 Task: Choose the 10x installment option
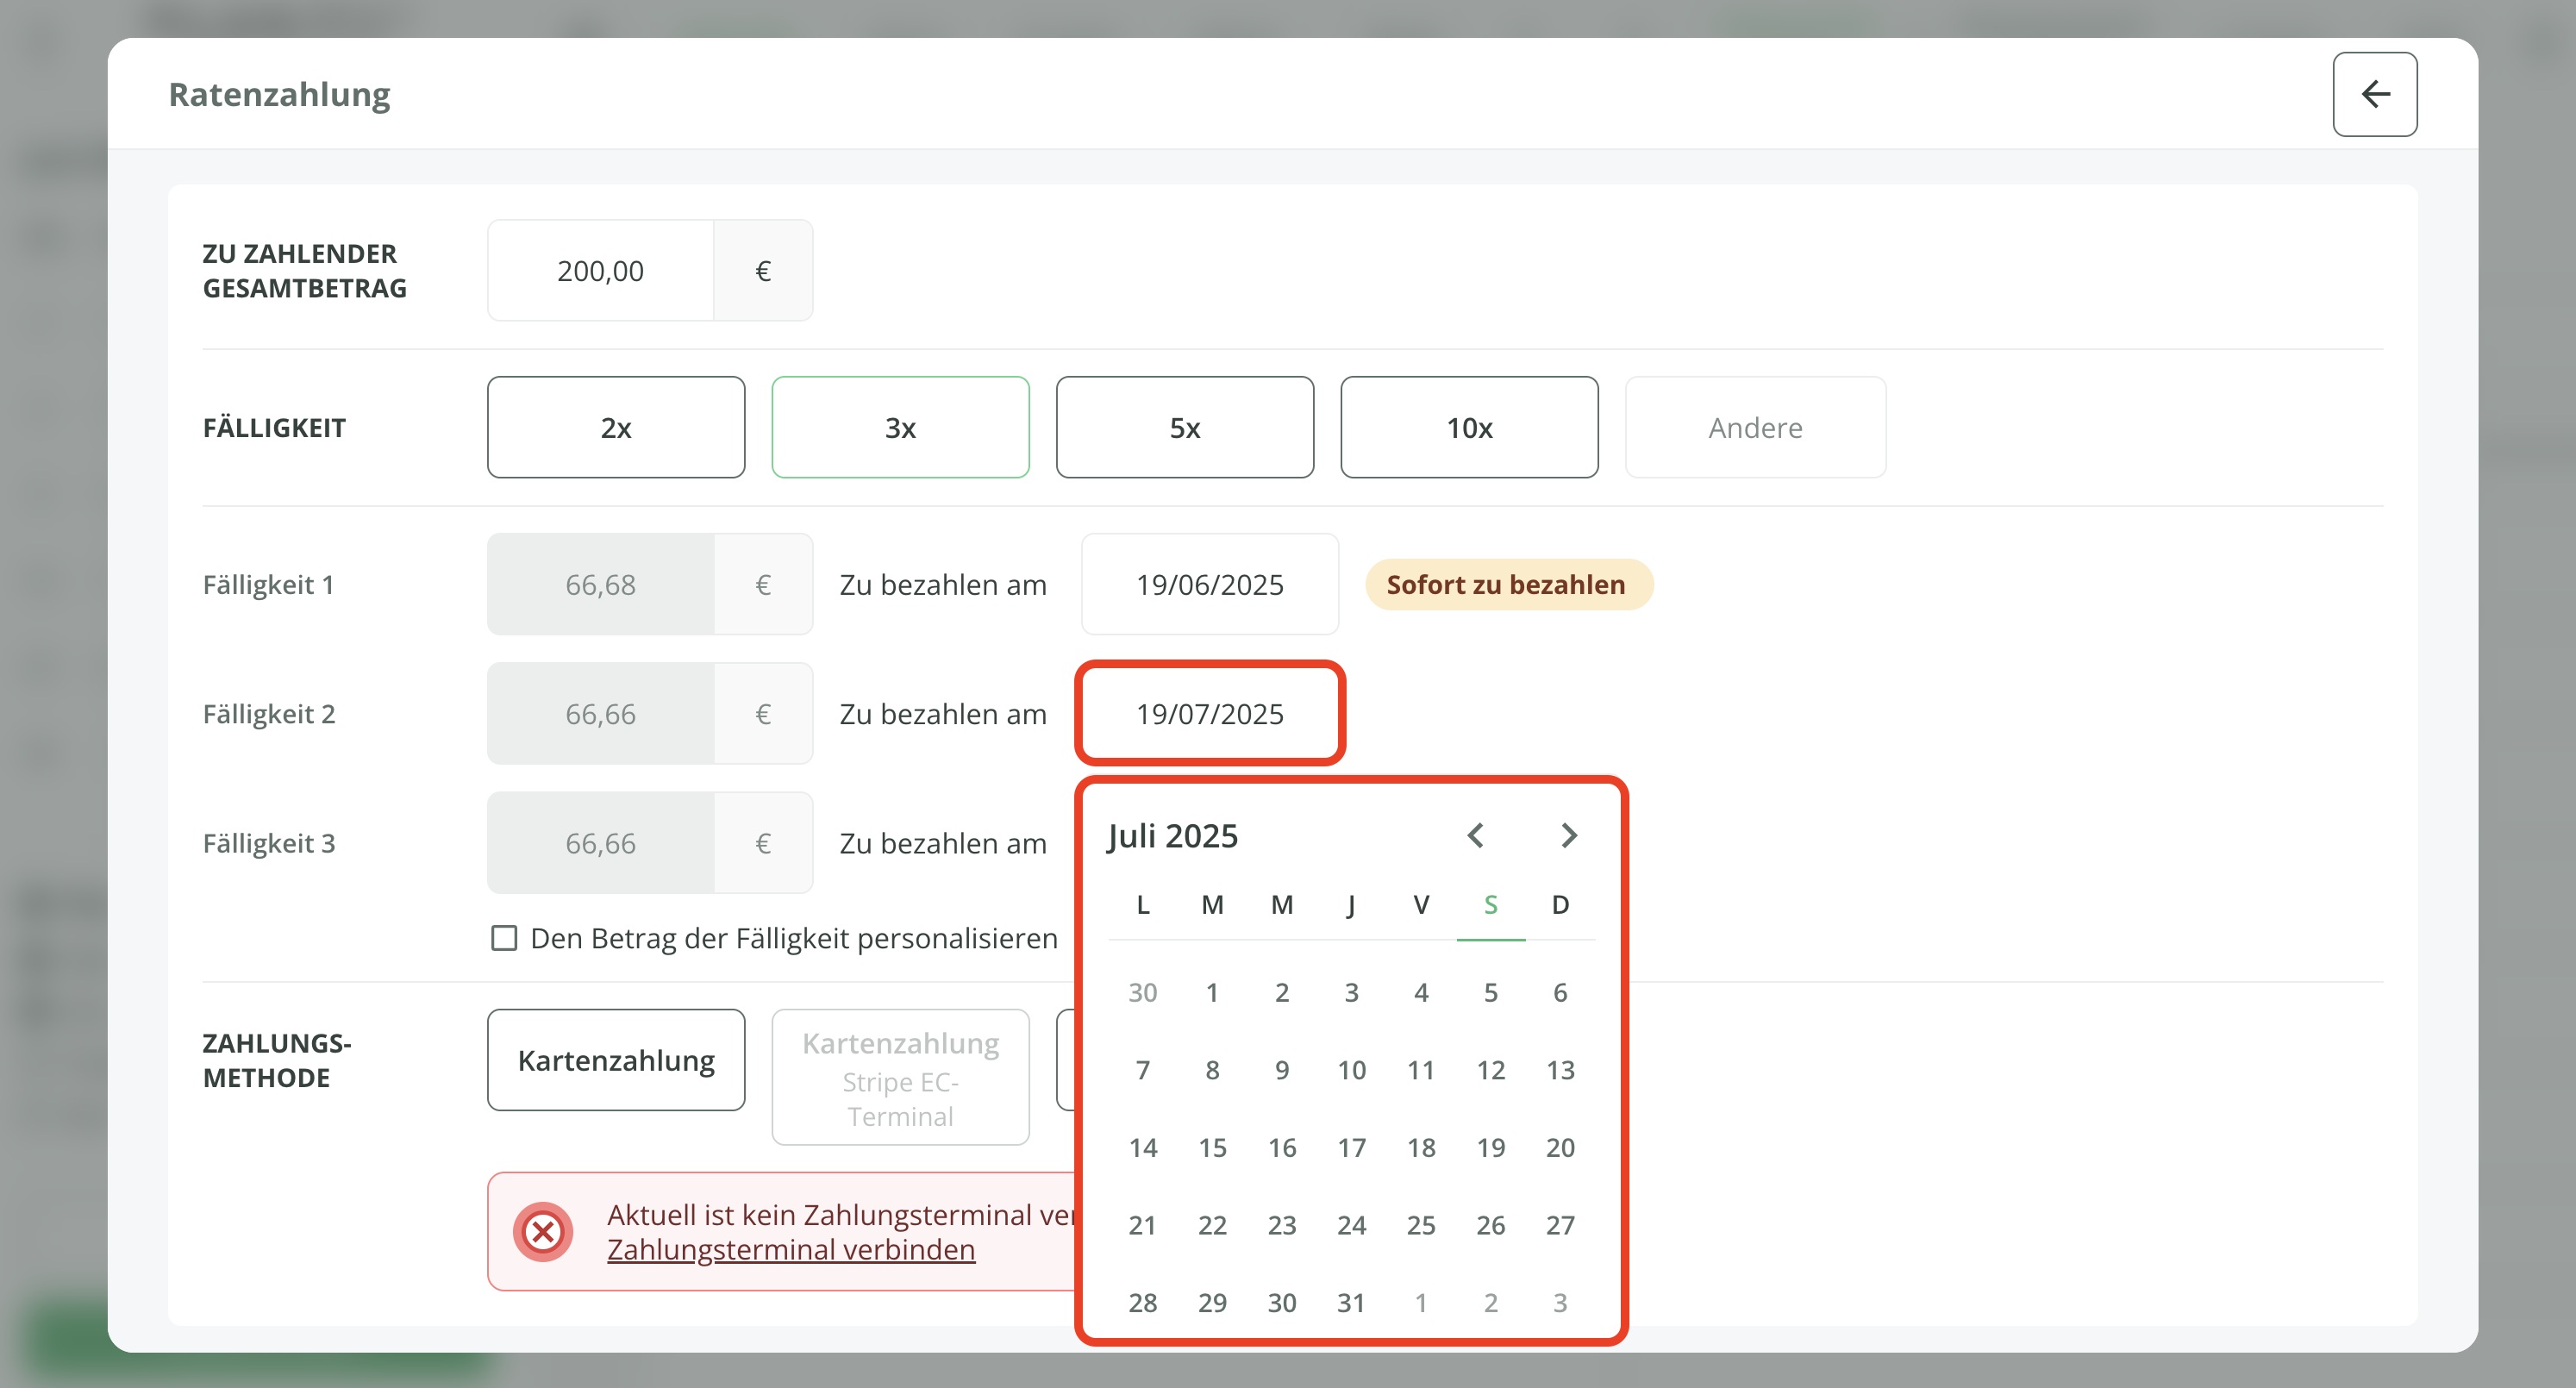[x=1468, y=427]
